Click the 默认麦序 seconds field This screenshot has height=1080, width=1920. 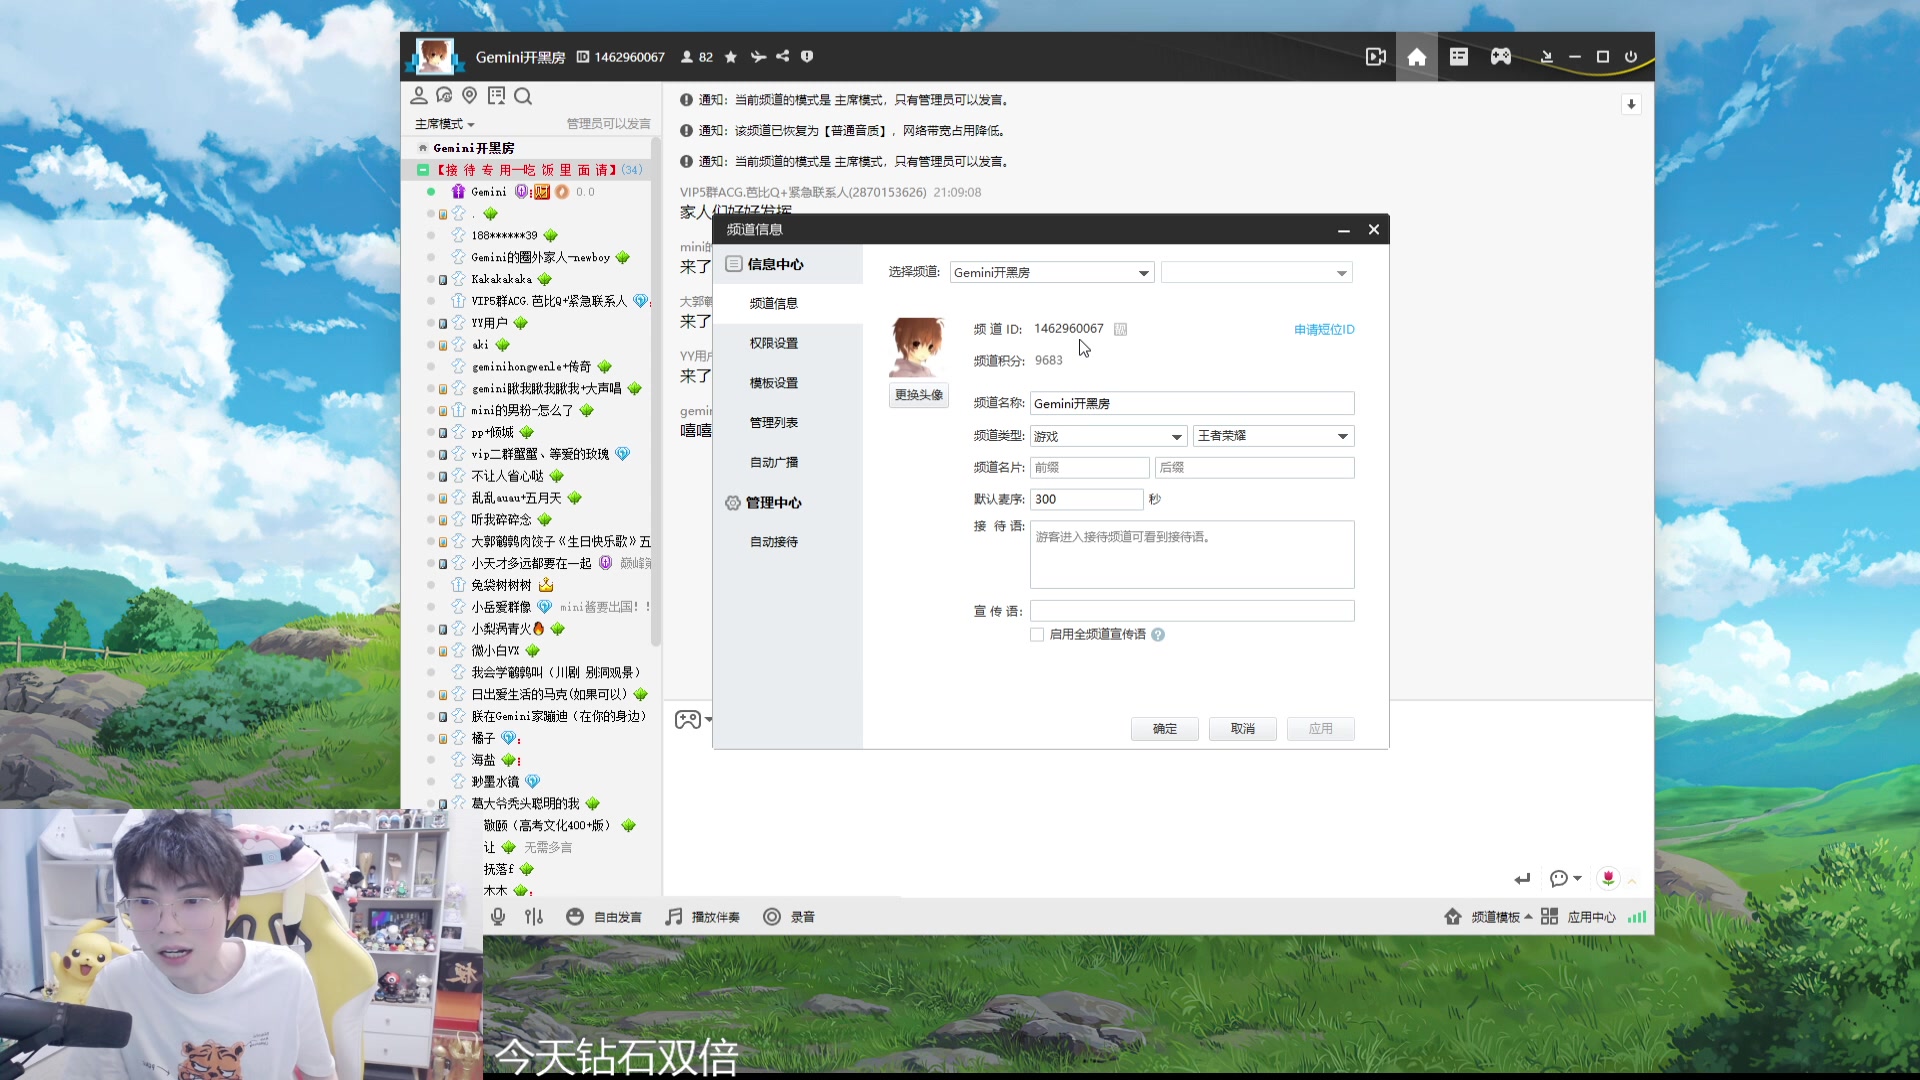1087,499
